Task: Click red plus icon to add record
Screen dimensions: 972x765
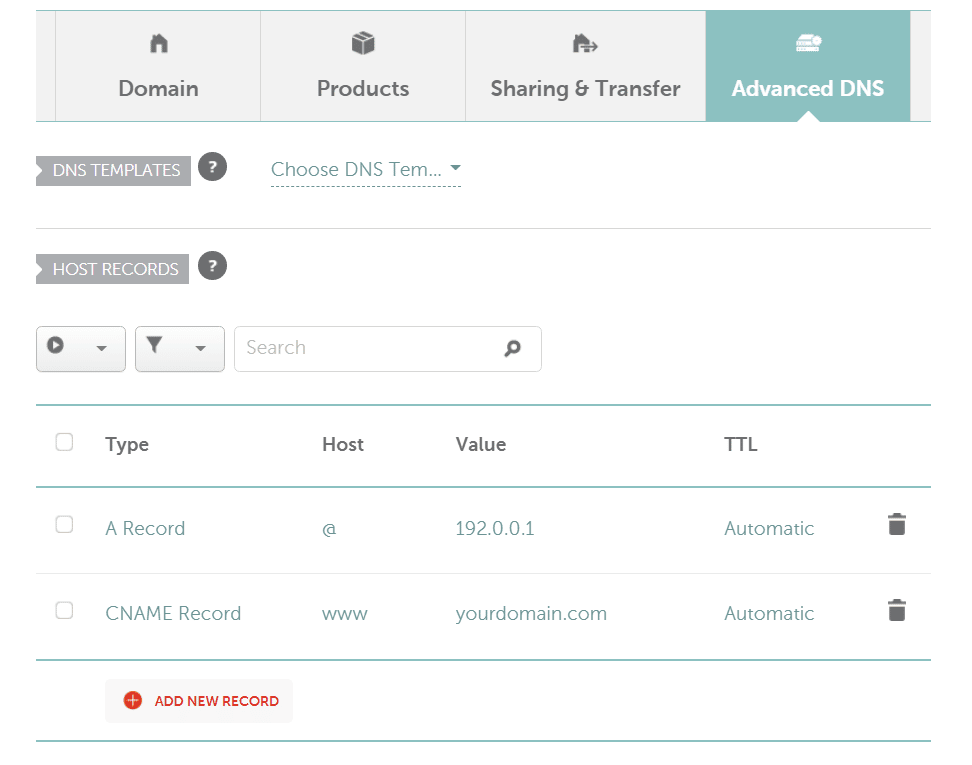Action: (x=133, y=701)
